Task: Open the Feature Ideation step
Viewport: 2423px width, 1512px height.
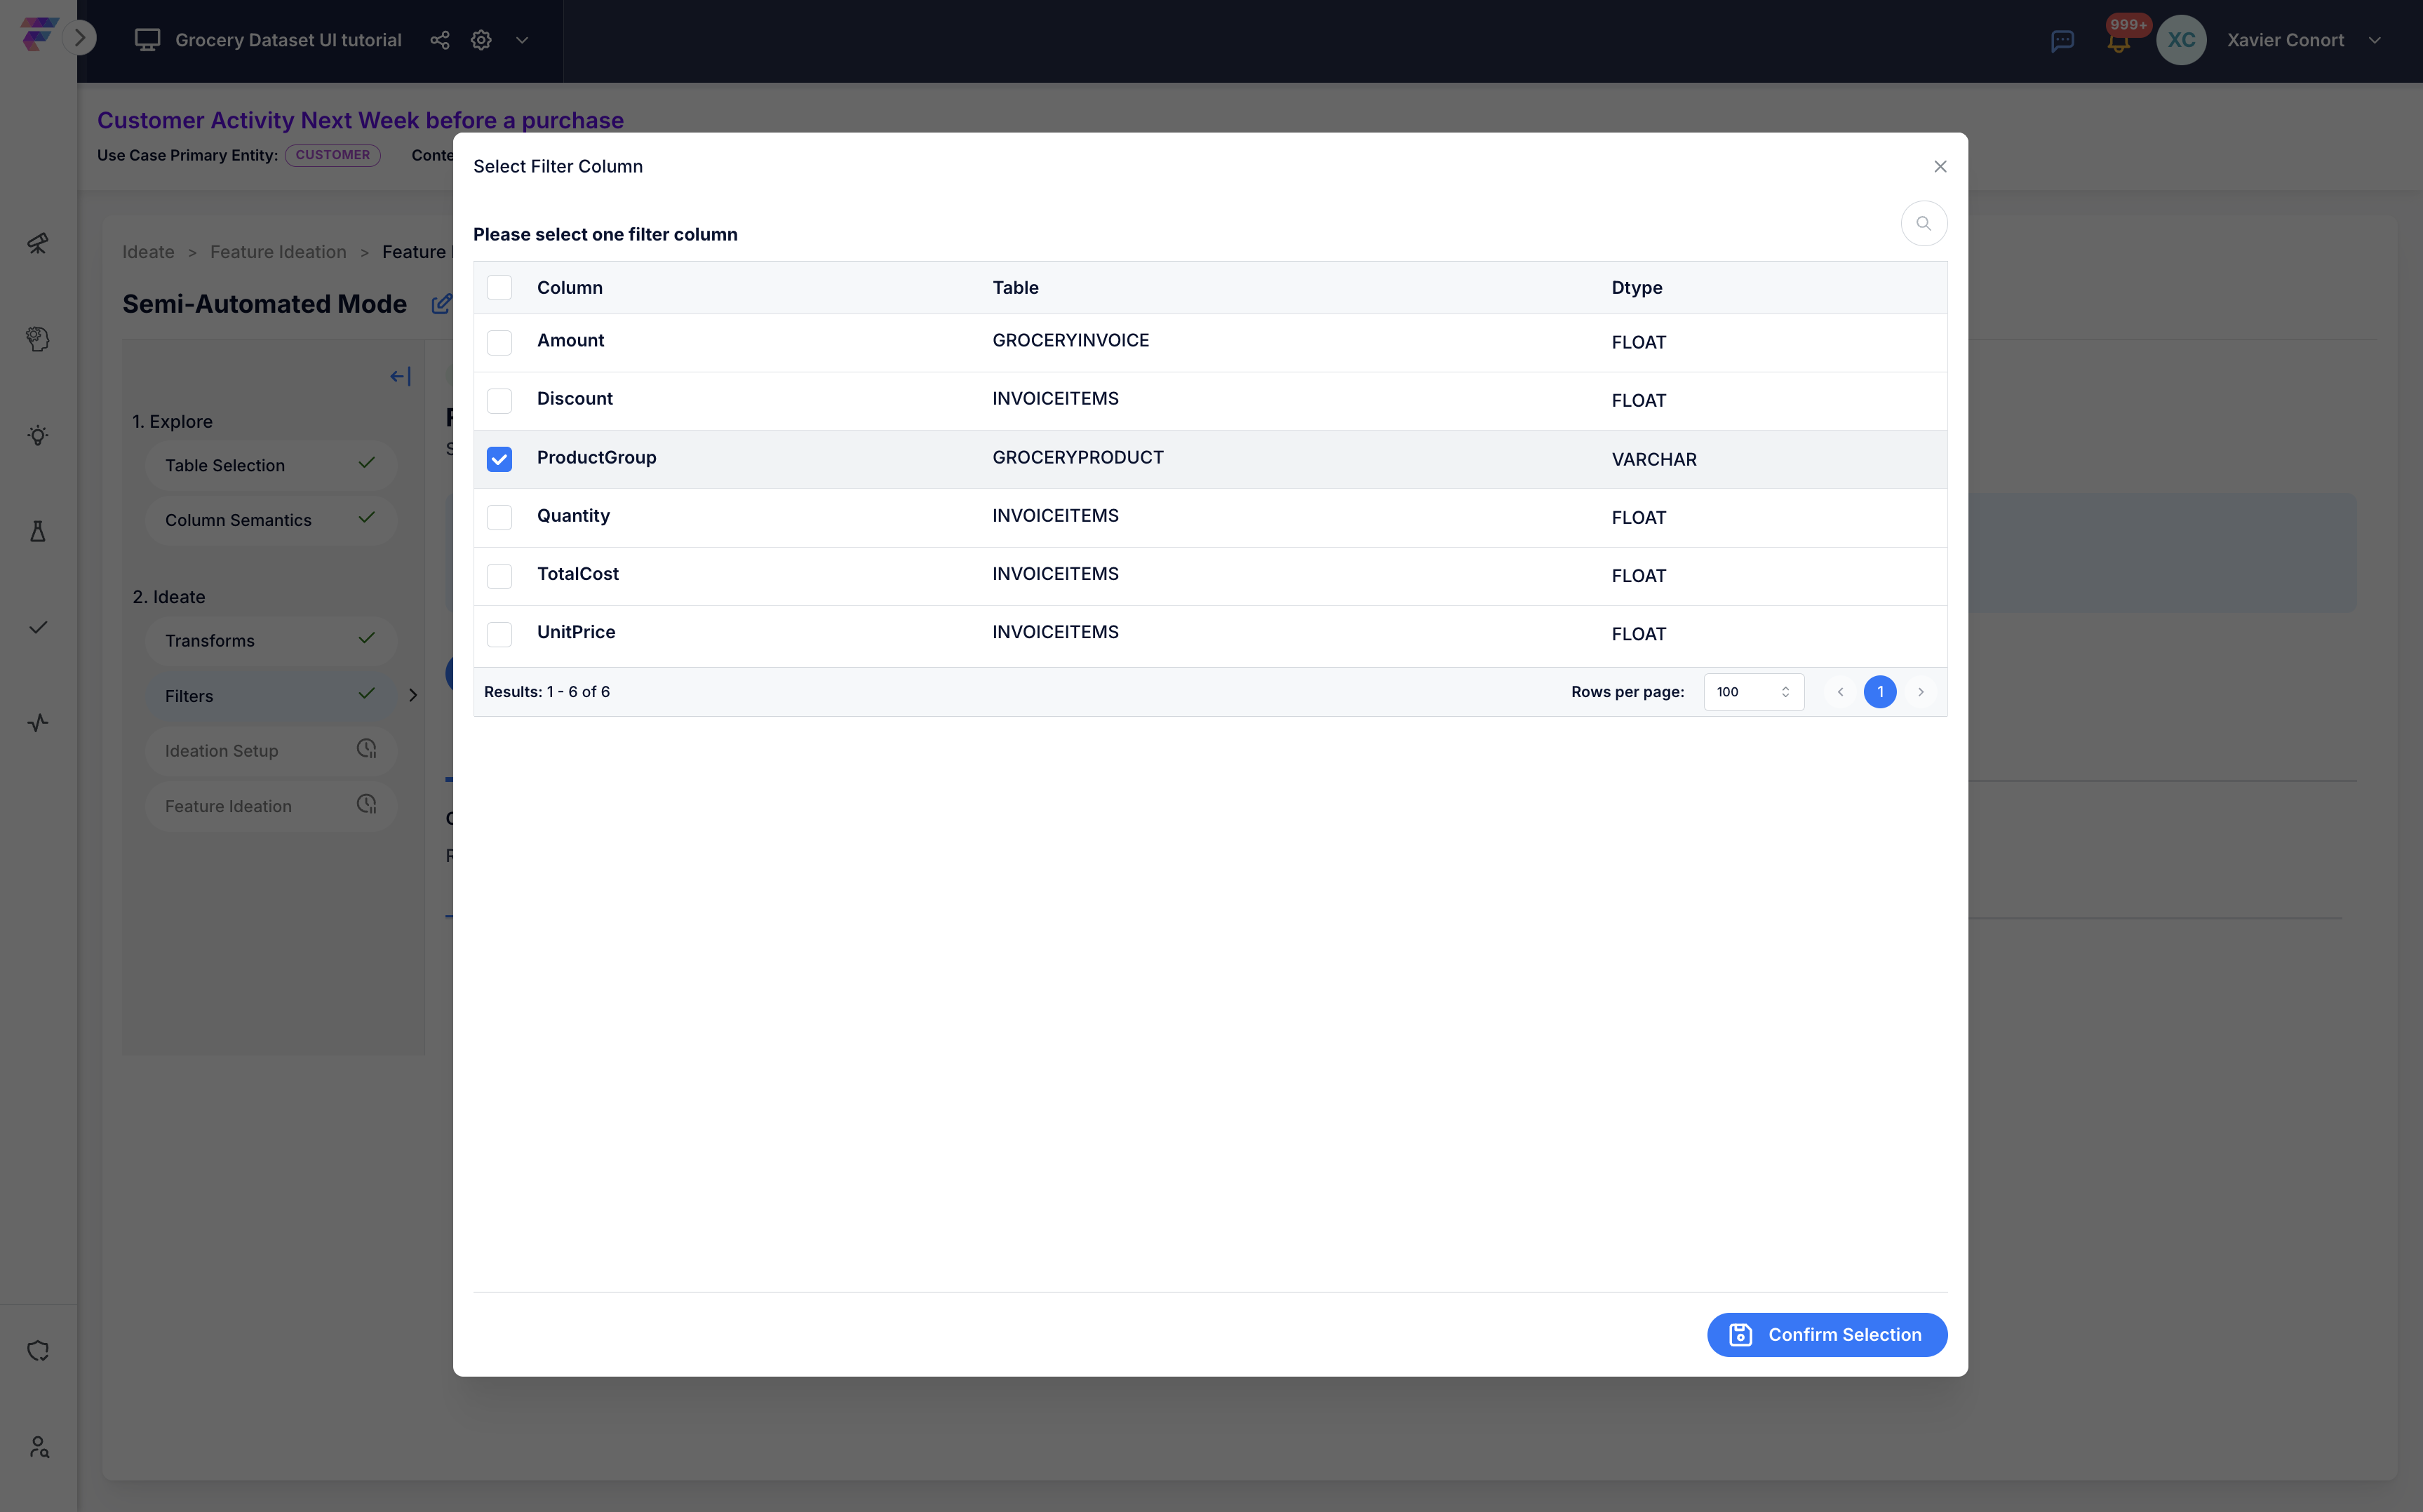Action: pos(271,806)
